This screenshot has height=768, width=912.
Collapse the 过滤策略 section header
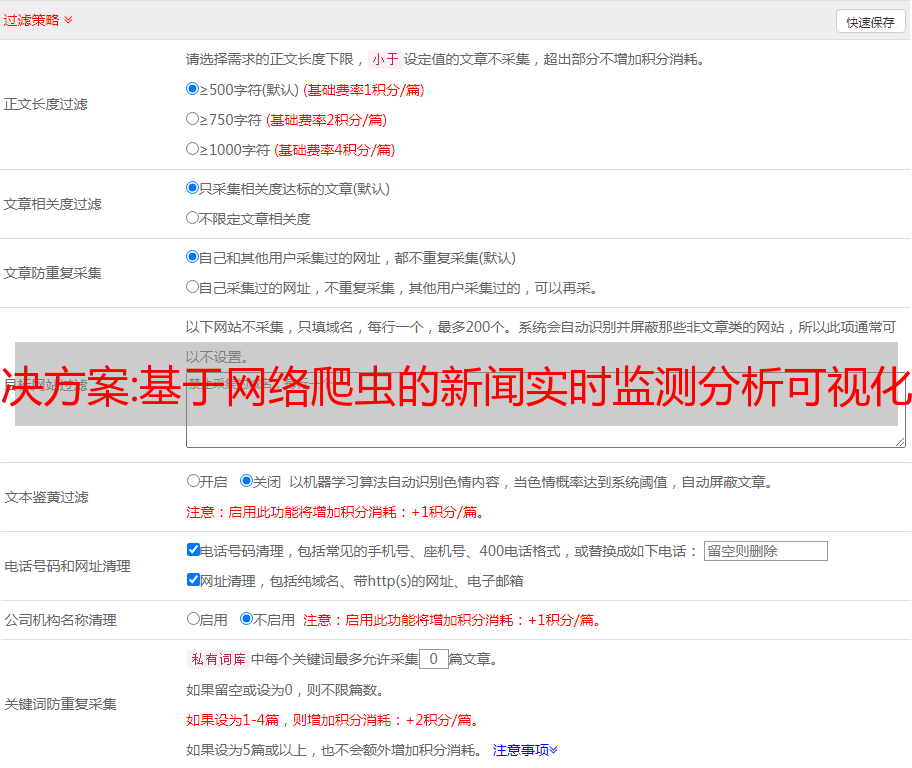[x=37, y=20]
